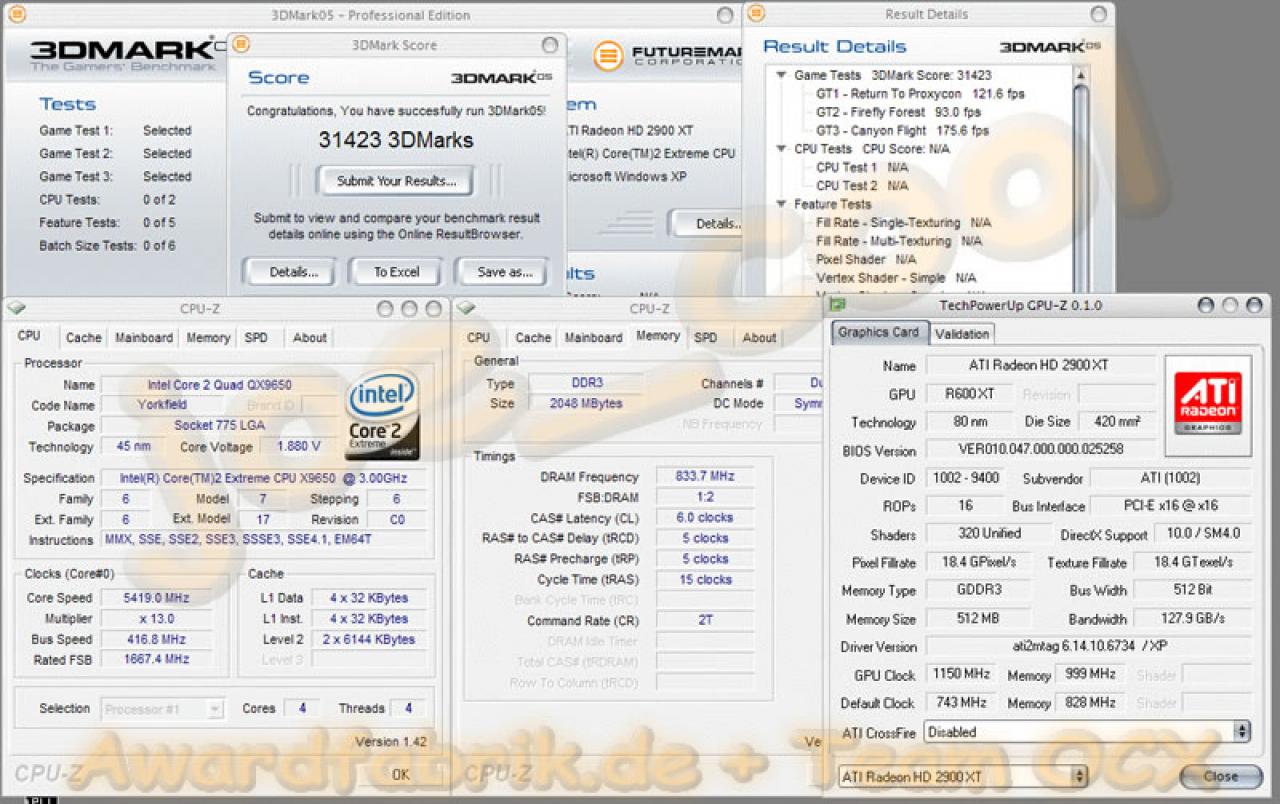This screenshot has height=804, width=1280.
Task: Click Intel Core 2 Quad QX9650 name field
Action: click(x=220, y=385)
